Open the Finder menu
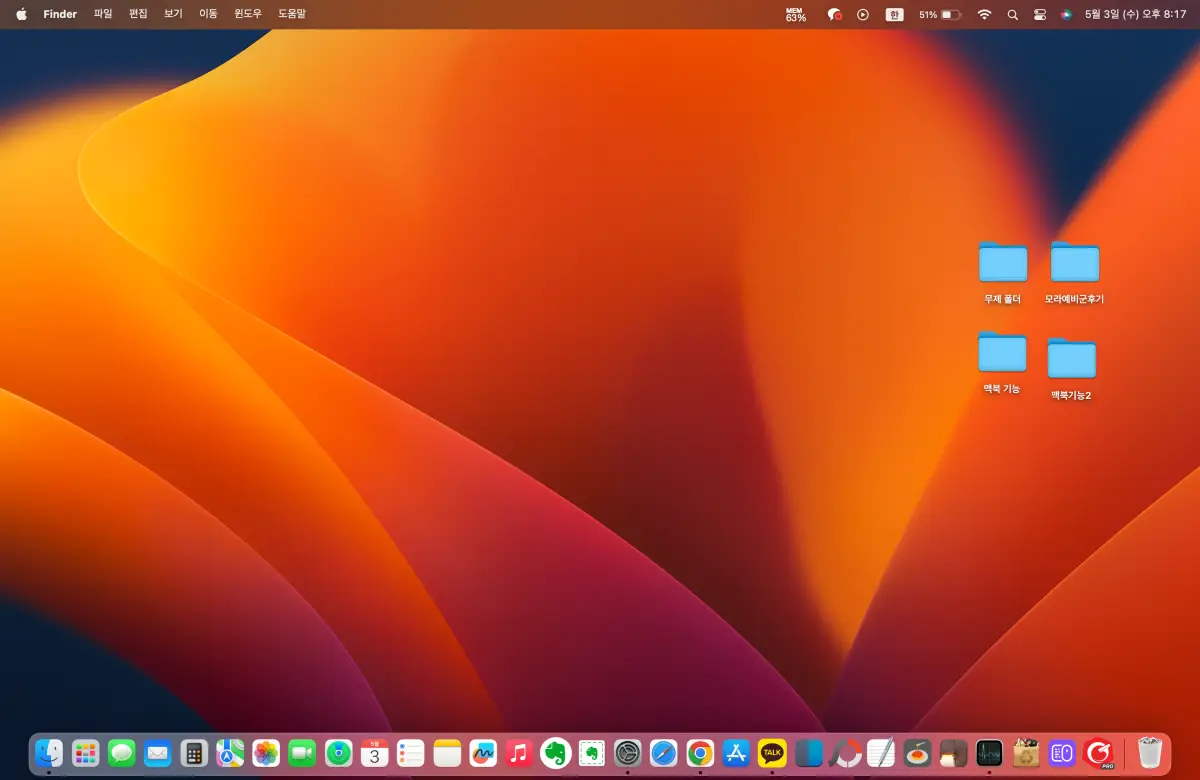The height and width of the screenshot is (780, 1200). coord(60,14)
